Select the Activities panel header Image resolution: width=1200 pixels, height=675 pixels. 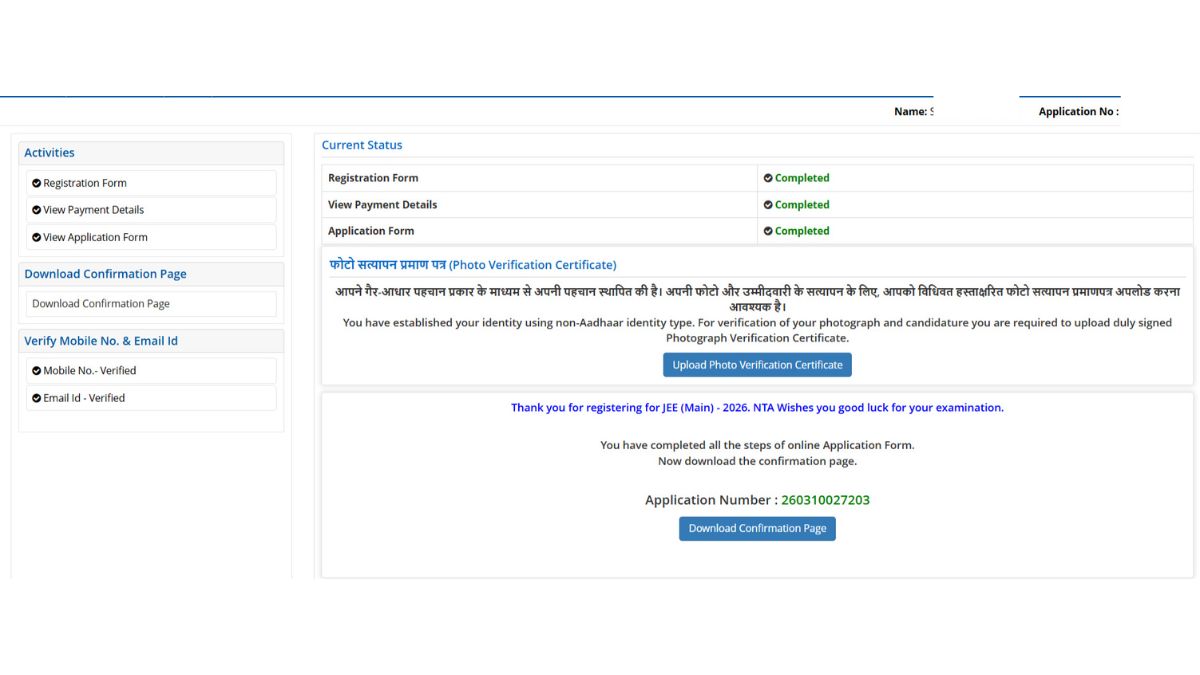pyautogui.click(x=50, y=153)
